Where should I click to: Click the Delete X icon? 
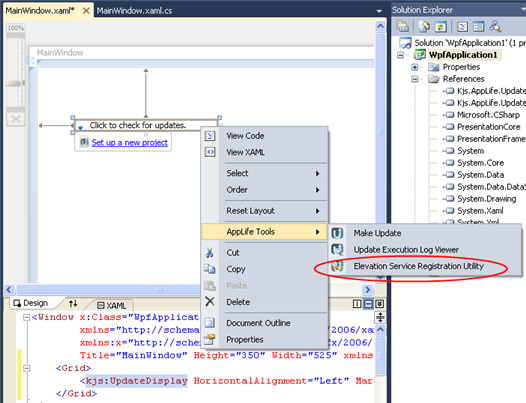tap(210, 302)
